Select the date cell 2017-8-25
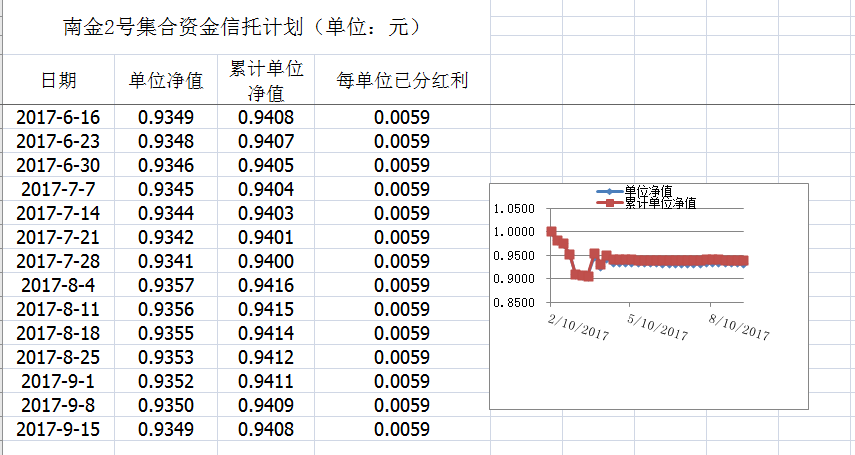855x455 pixels. pos(59,358)
